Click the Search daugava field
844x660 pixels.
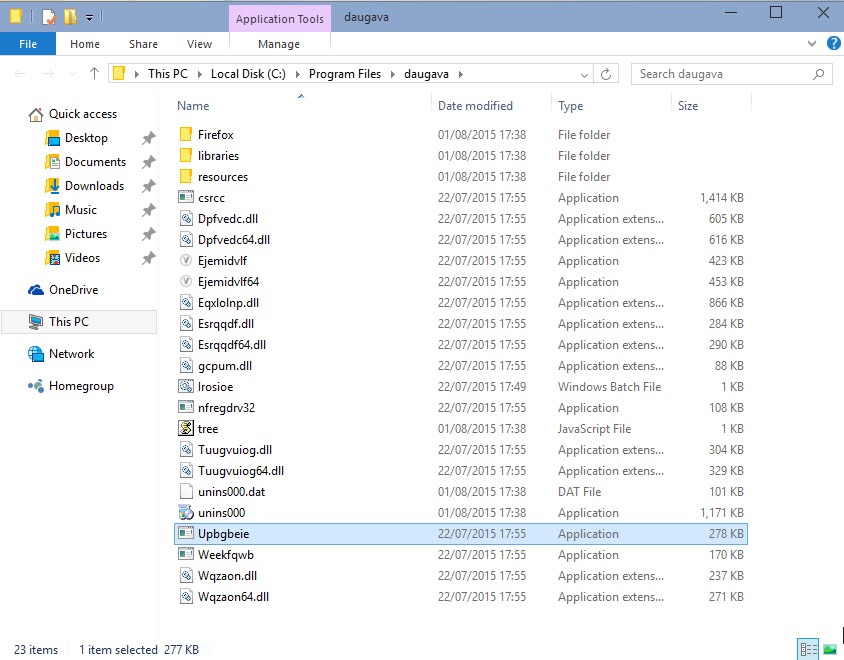724,74
